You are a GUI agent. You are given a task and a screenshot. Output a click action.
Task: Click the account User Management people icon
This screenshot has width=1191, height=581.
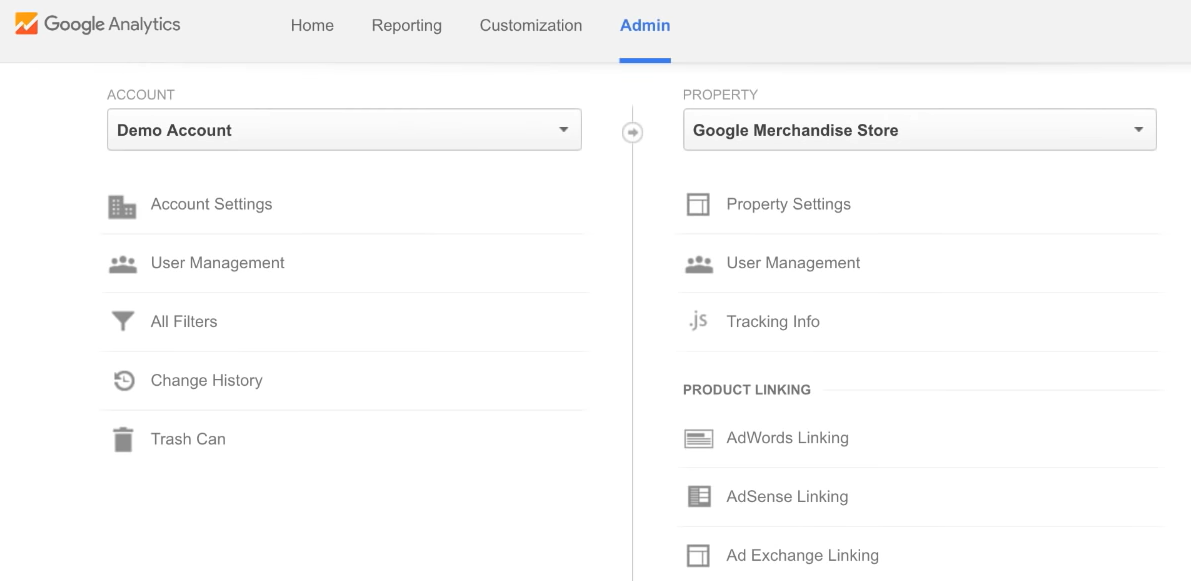pyautogui.click(x=123, y=264)
